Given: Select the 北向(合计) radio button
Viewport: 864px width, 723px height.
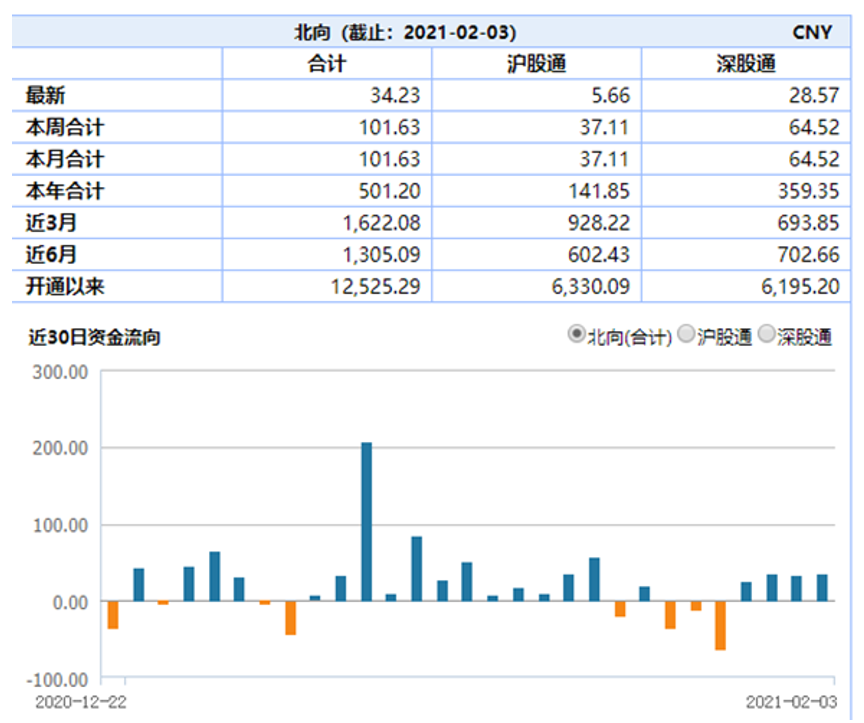Looking at the screenshot, I should 576,335.
